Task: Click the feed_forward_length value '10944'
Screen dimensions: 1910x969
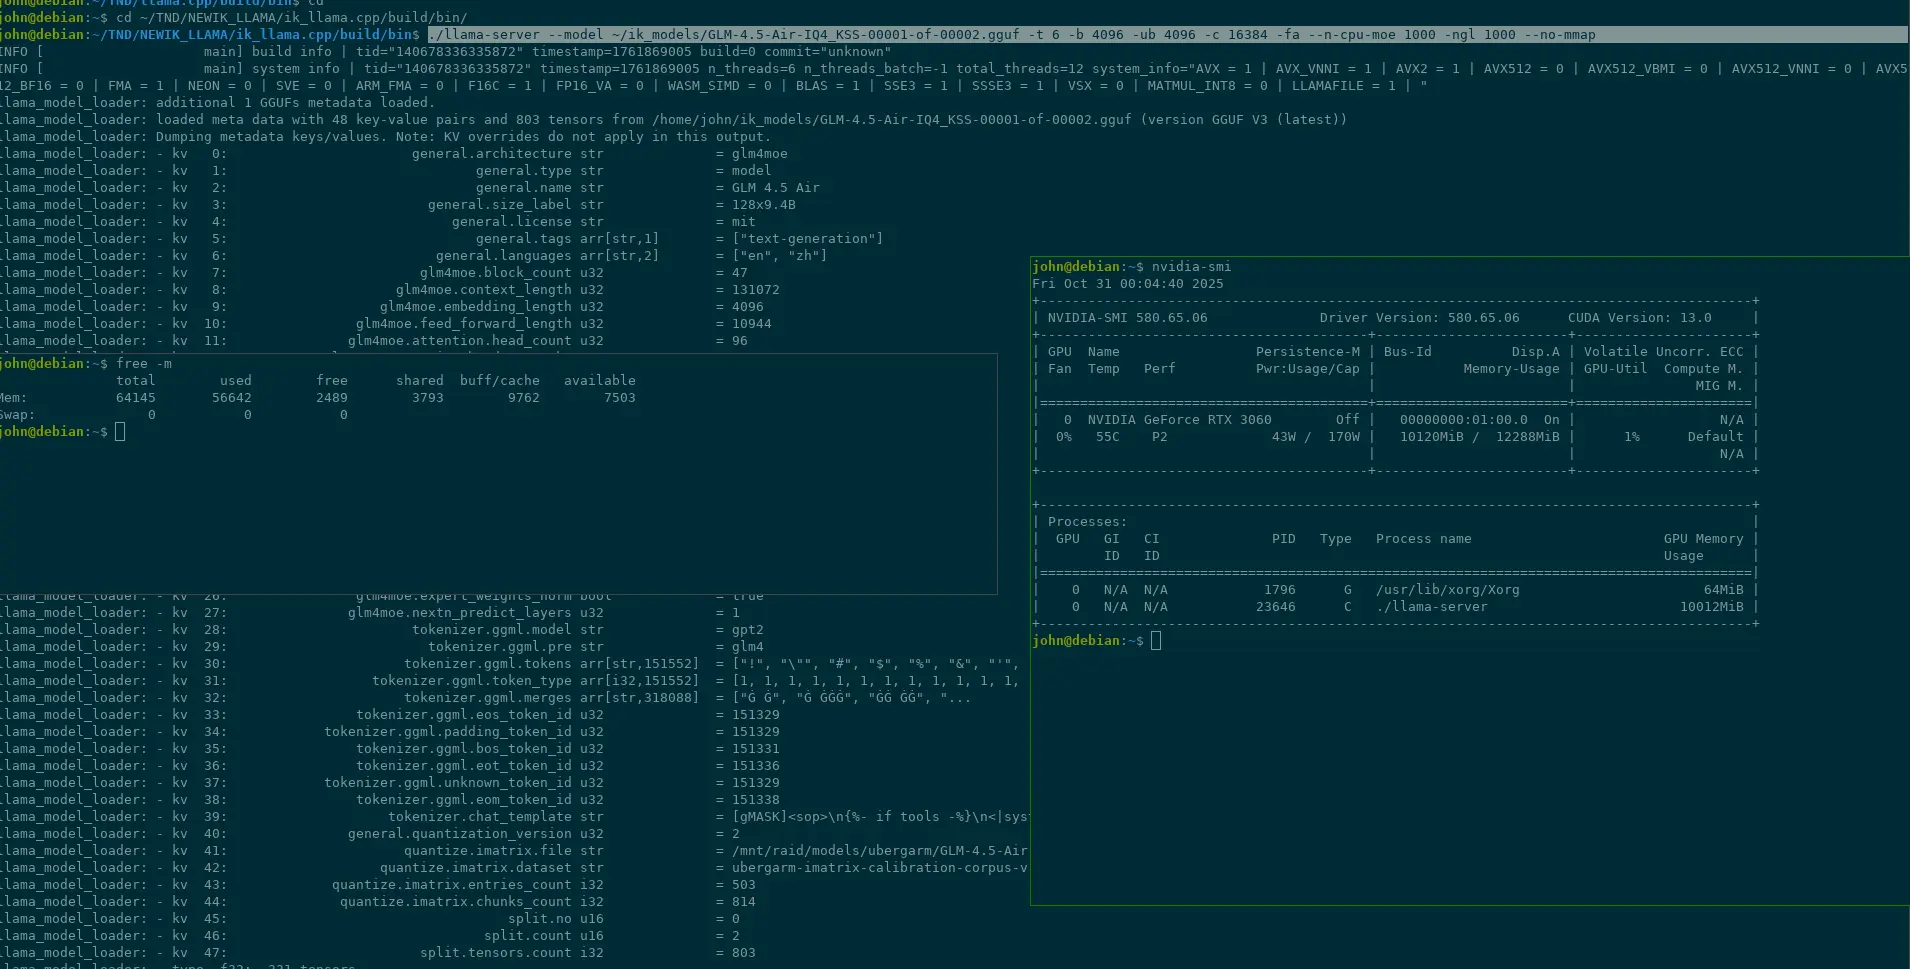Action: tap(752, 324)
